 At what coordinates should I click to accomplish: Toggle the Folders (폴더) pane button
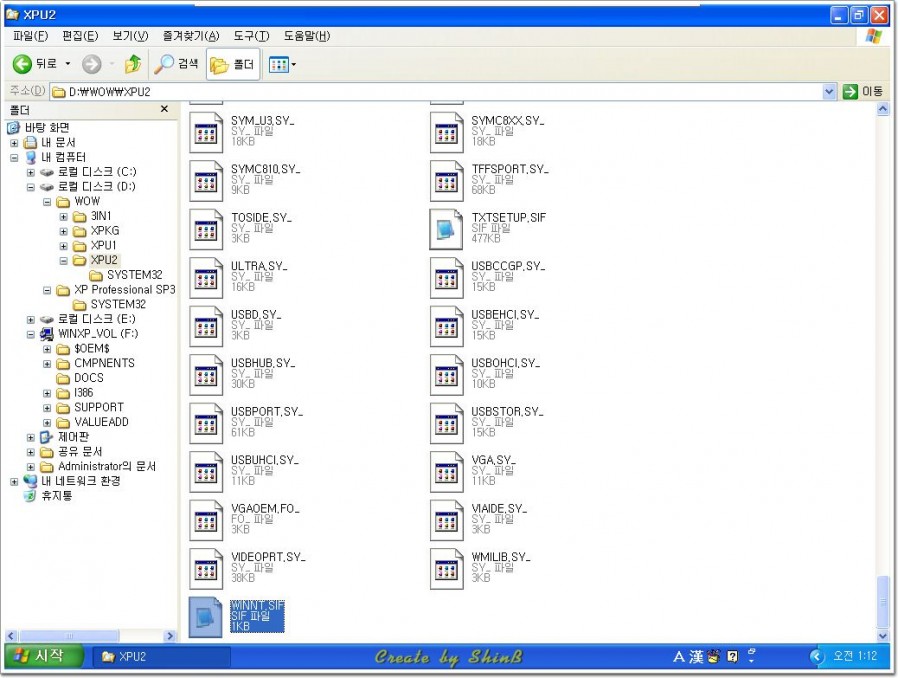[232, 64]
